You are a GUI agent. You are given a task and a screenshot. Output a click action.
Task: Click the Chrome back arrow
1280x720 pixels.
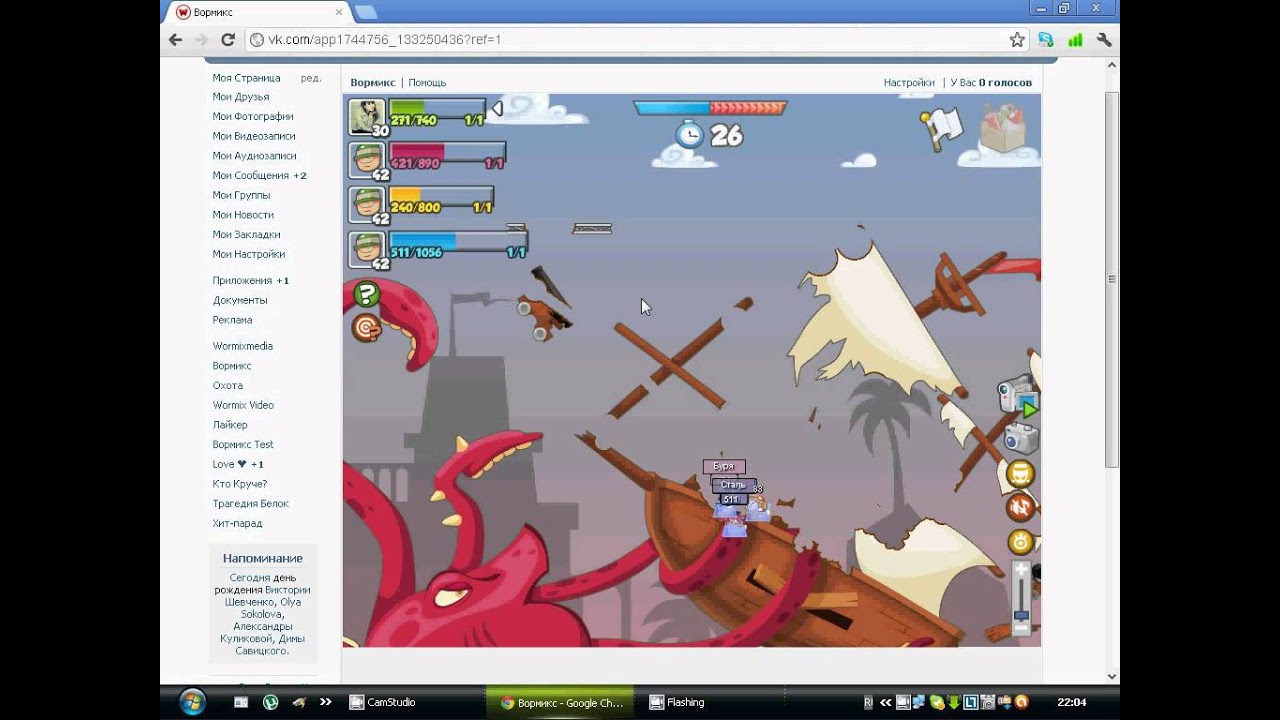tap(176, 40)
